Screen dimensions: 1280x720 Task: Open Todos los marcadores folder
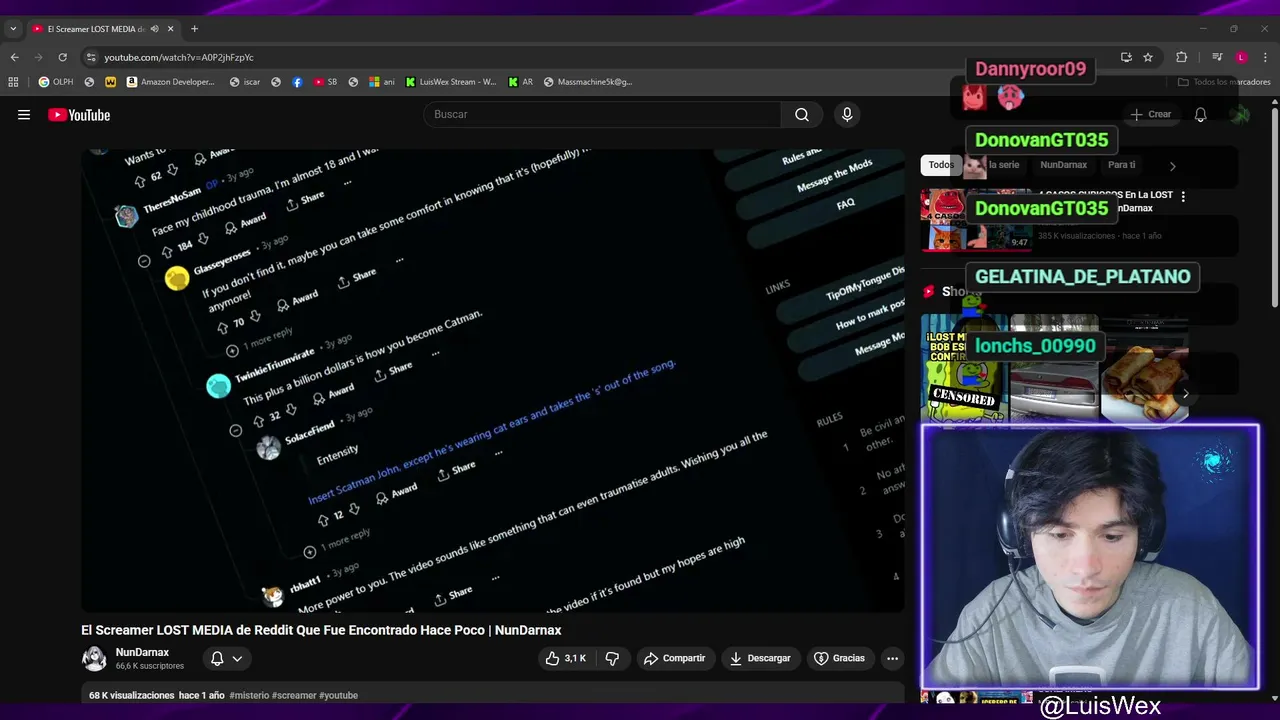(1224, 82)
